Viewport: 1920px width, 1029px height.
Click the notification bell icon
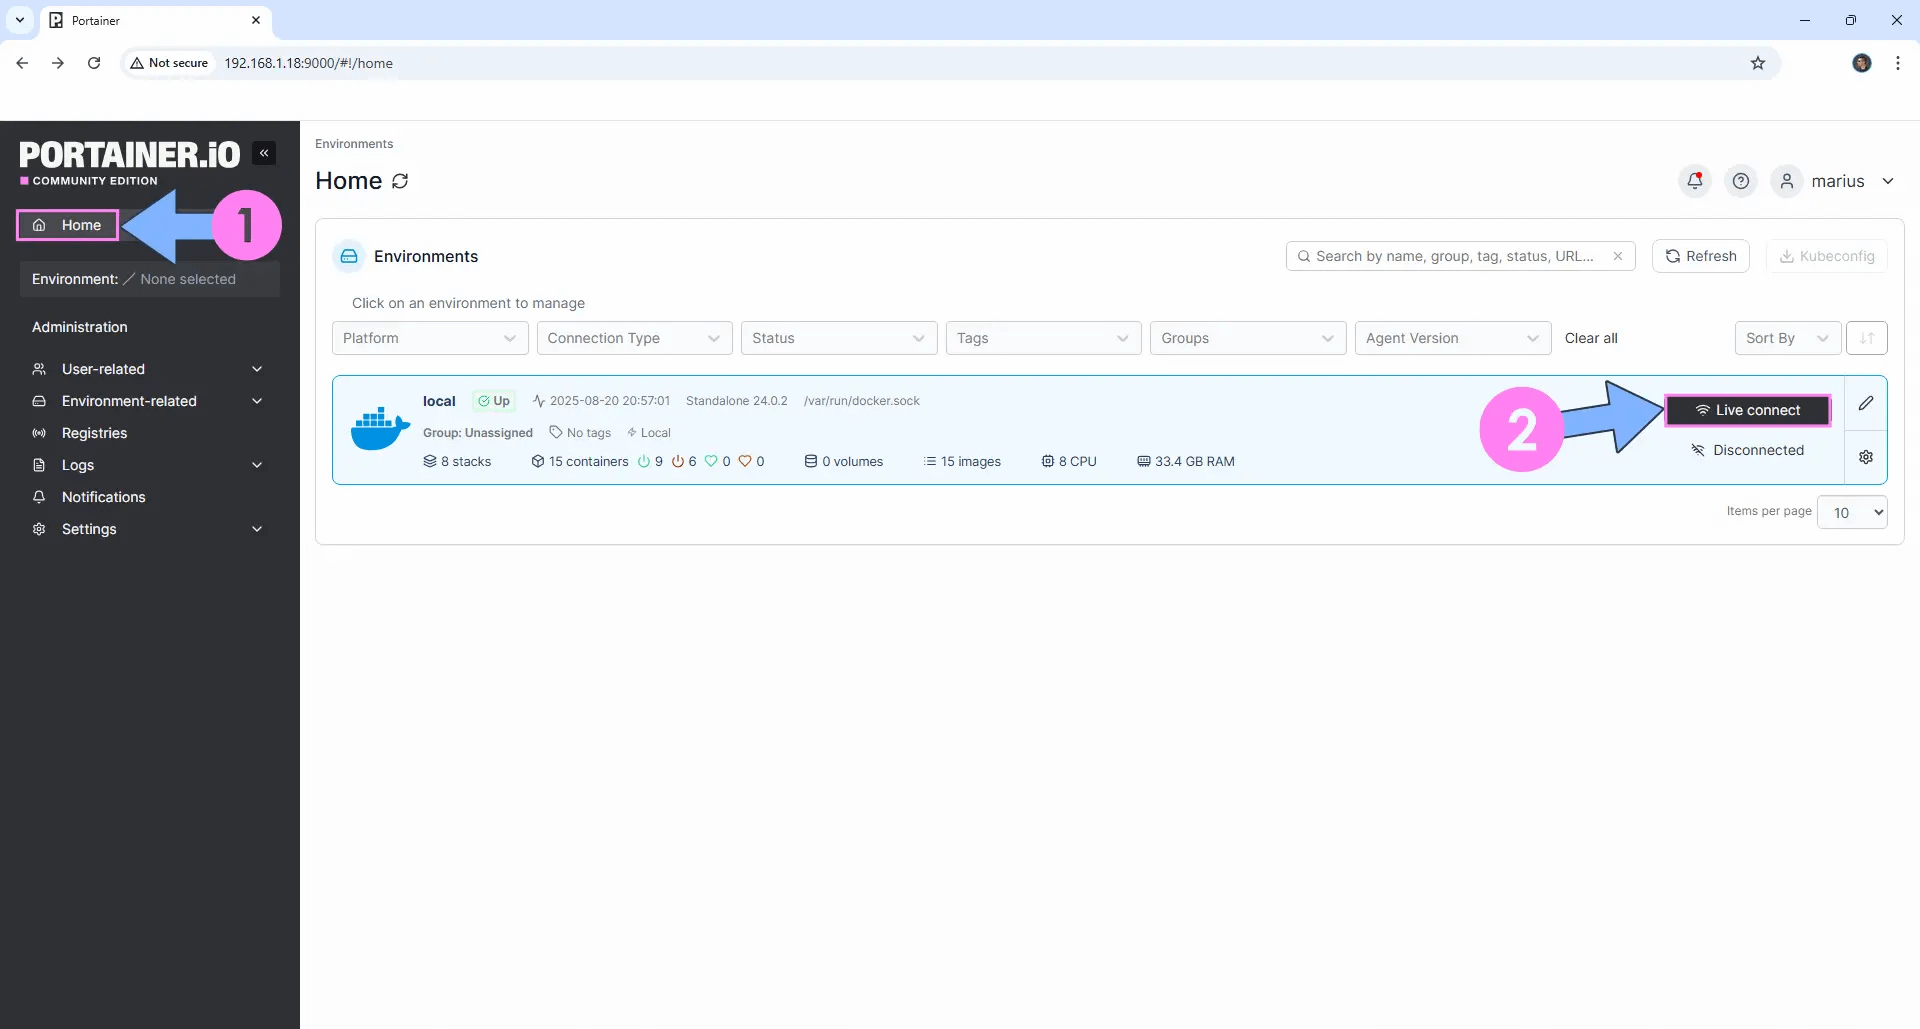1694,181
